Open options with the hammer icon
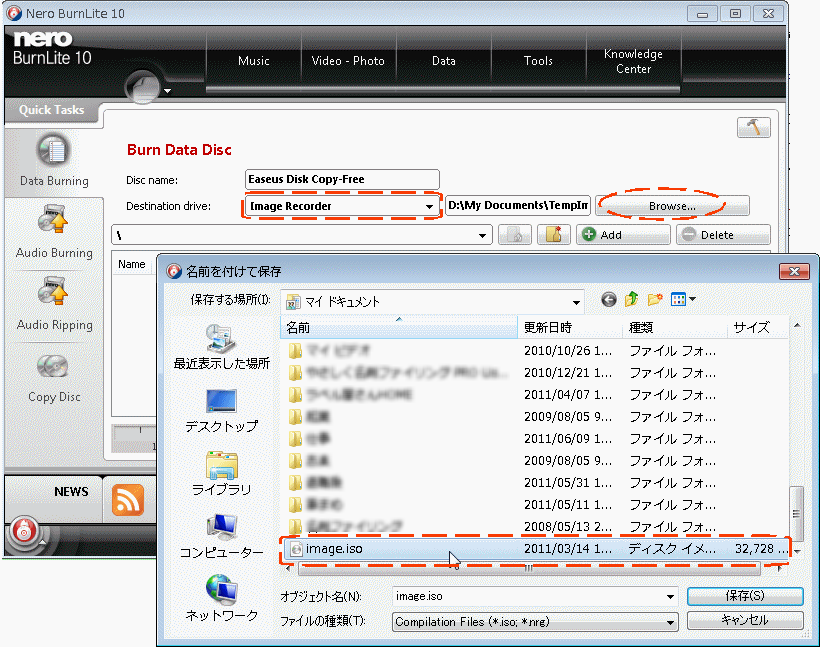 pyautogui.click(x=753, y=128)
